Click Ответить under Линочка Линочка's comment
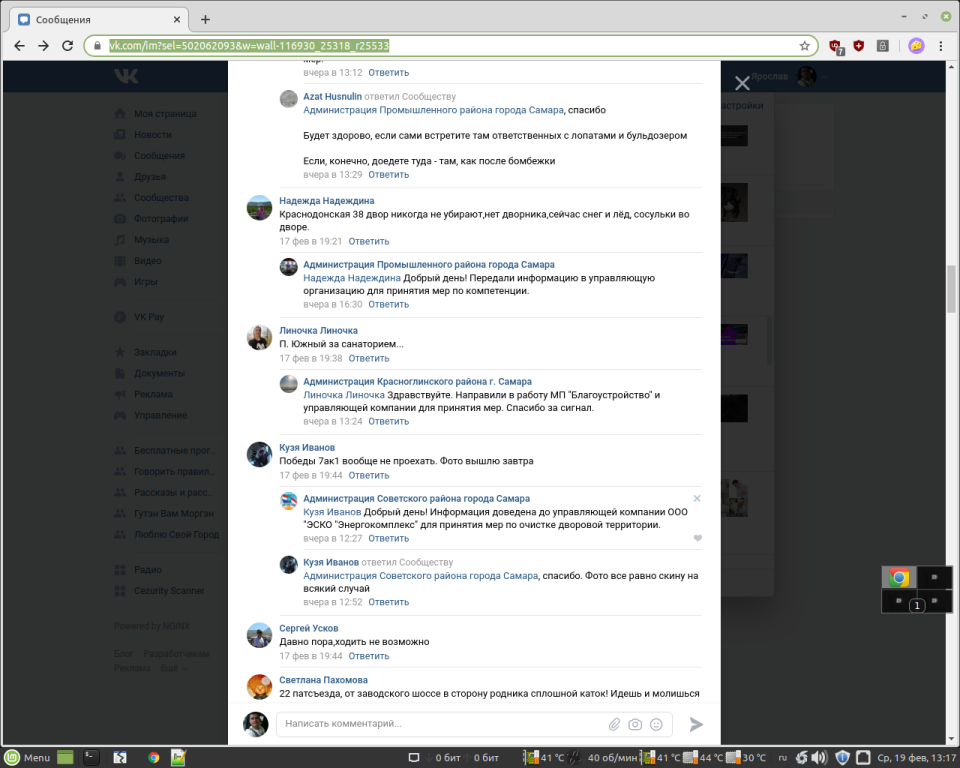960x768 pixels. point(369,358)
